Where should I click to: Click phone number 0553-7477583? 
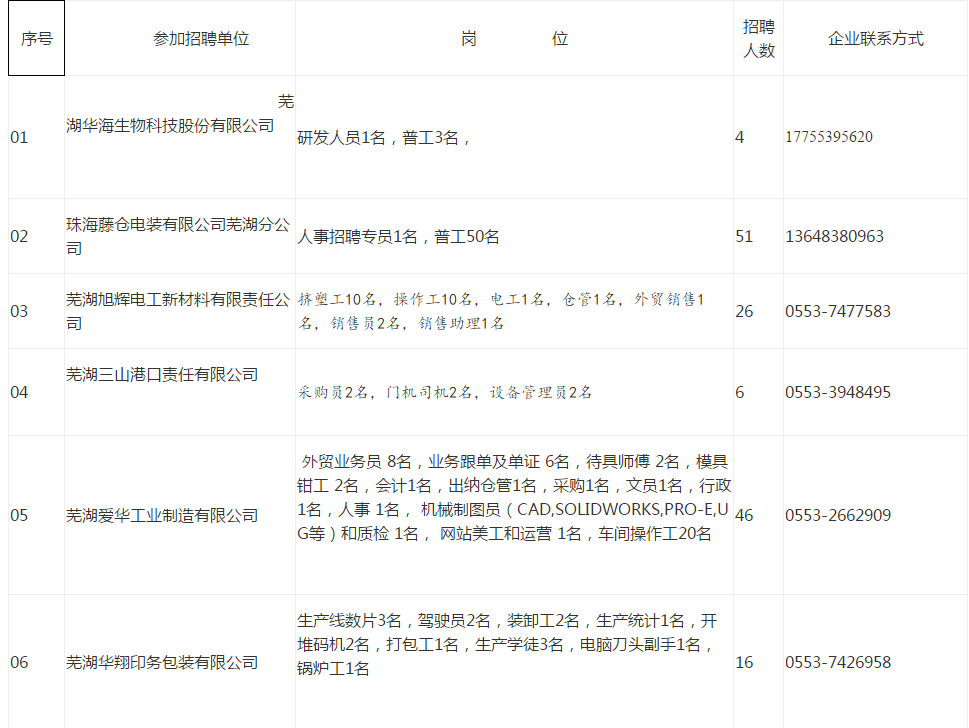click(x=838, y=311)
